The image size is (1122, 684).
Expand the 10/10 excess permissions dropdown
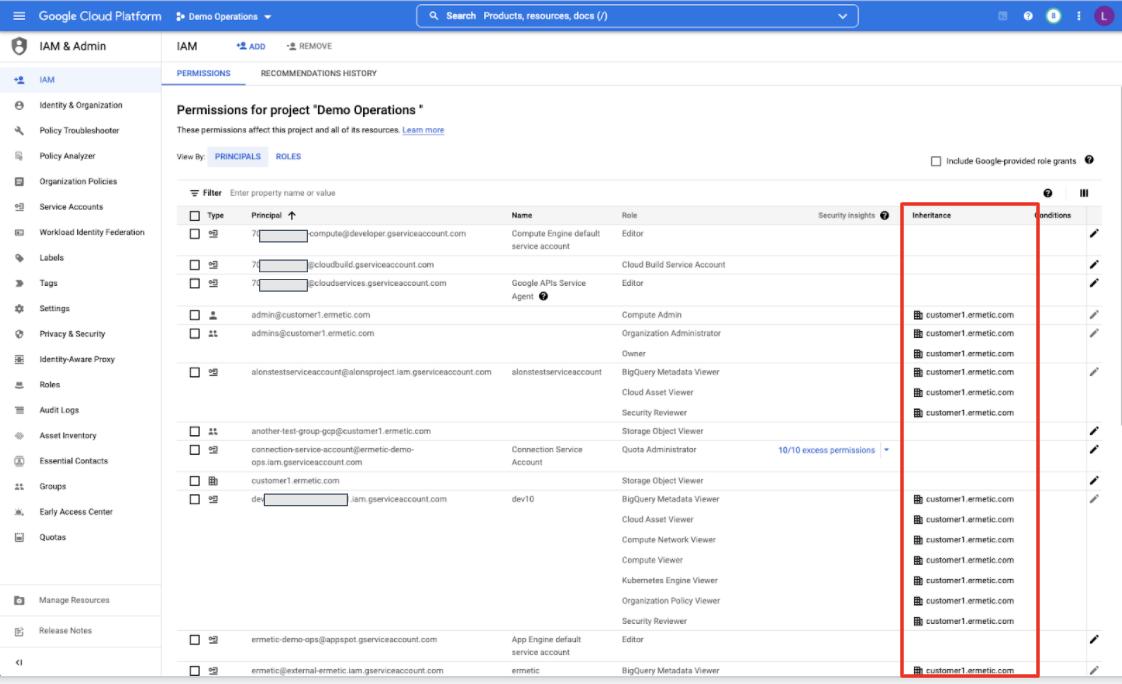tap(886, 450)
